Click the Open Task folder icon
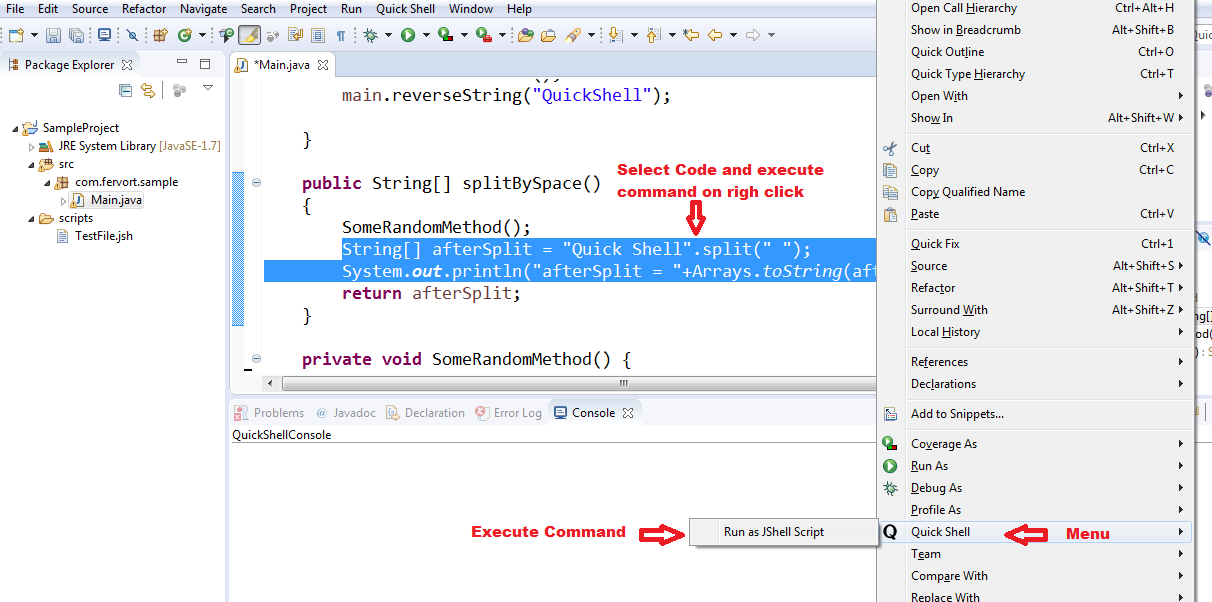1212x602 pixels. click(525, 35)
